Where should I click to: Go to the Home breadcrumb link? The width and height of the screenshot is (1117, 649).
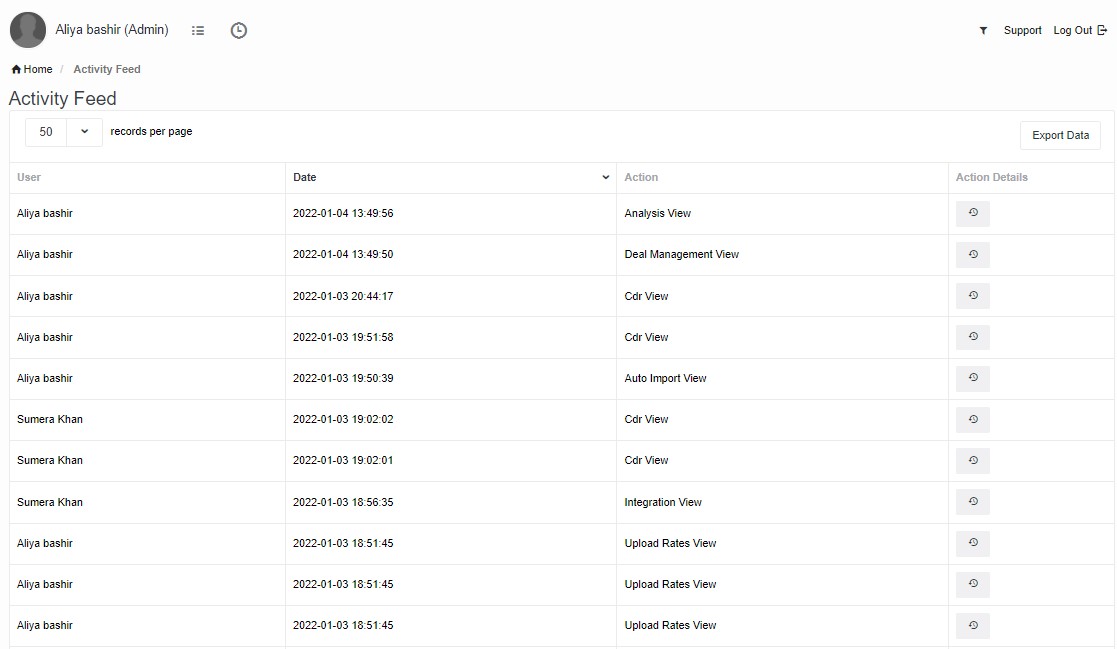32,69
